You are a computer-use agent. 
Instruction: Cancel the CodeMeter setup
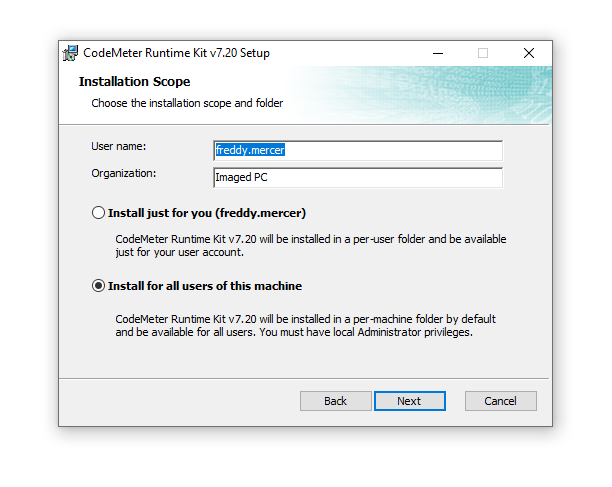coord(501,401)
